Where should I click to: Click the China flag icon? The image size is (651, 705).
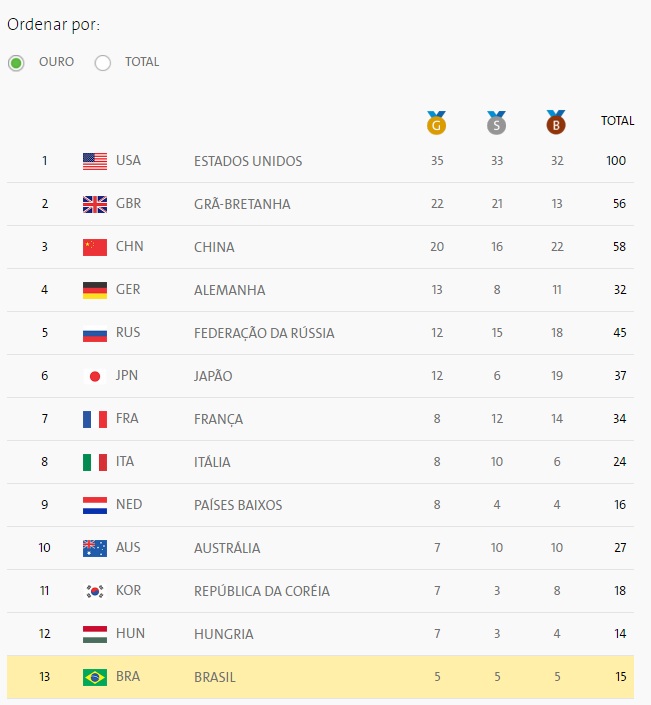(x=95, y=247)
